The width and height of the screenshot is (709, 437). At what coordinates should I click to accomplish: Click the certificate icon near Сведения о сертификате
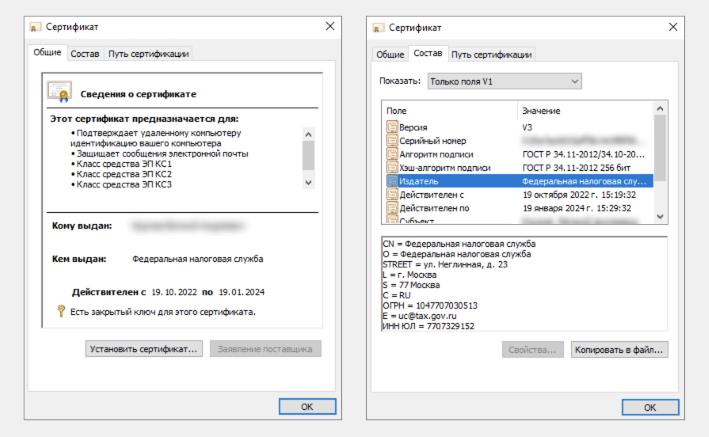[60, 92]
